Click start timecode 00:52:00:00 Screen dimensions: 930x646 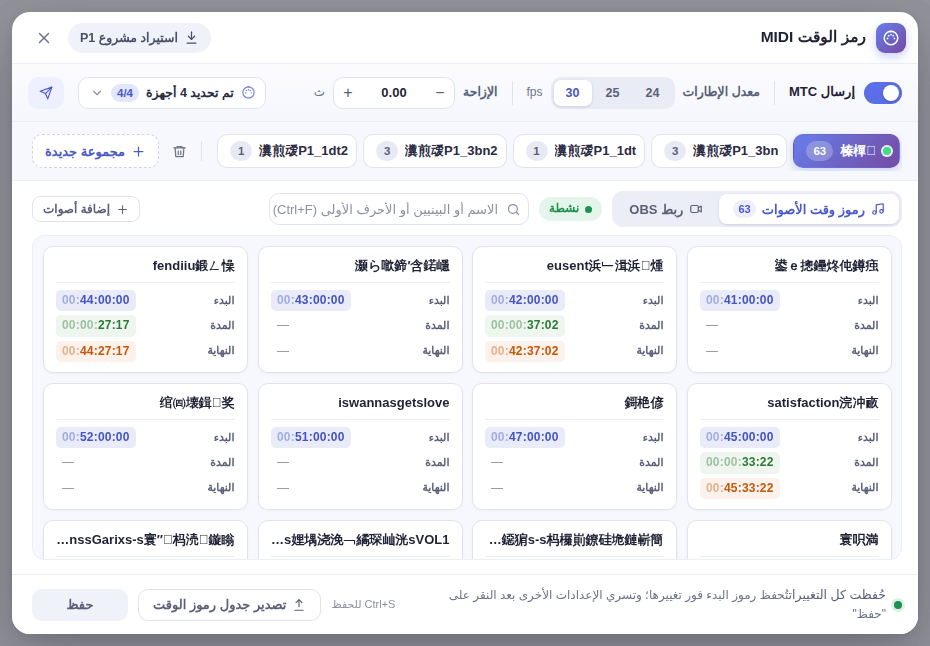click(95, 437)
